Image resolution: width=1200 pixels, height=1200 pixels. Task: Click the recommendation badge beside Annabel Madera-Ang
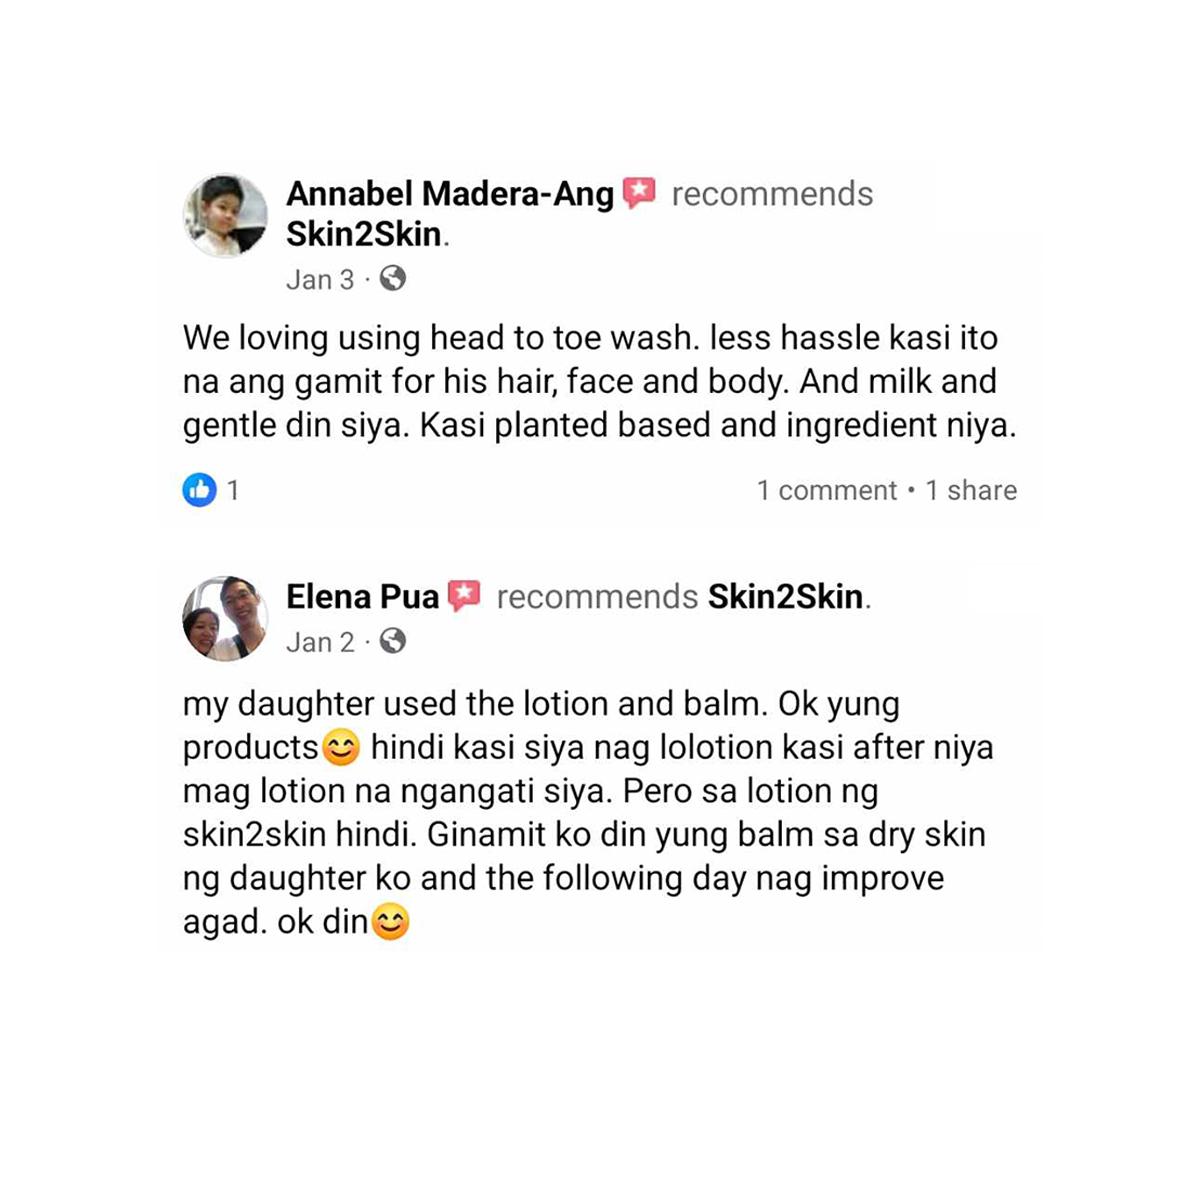tap(639, 192)
